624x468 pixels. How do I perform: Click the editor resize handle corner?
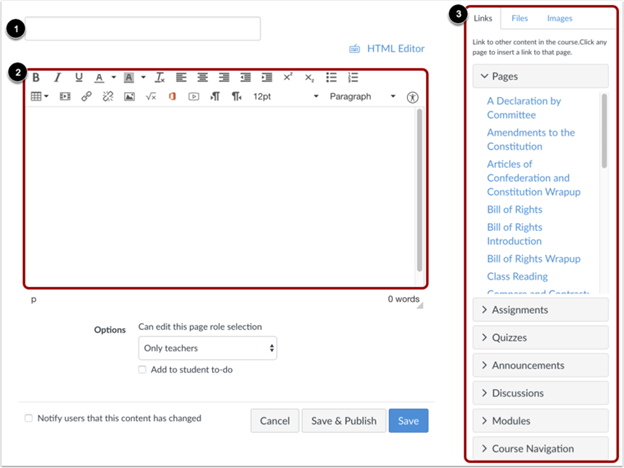pyautogui.click(x=420, y=306)
